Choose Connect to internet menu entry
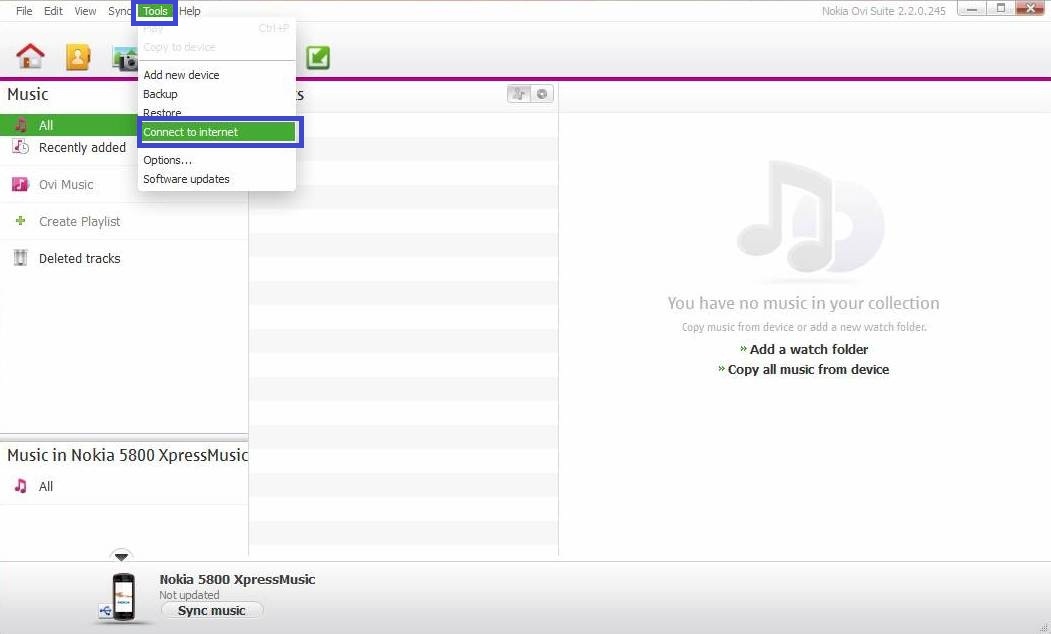 [219, 132]
